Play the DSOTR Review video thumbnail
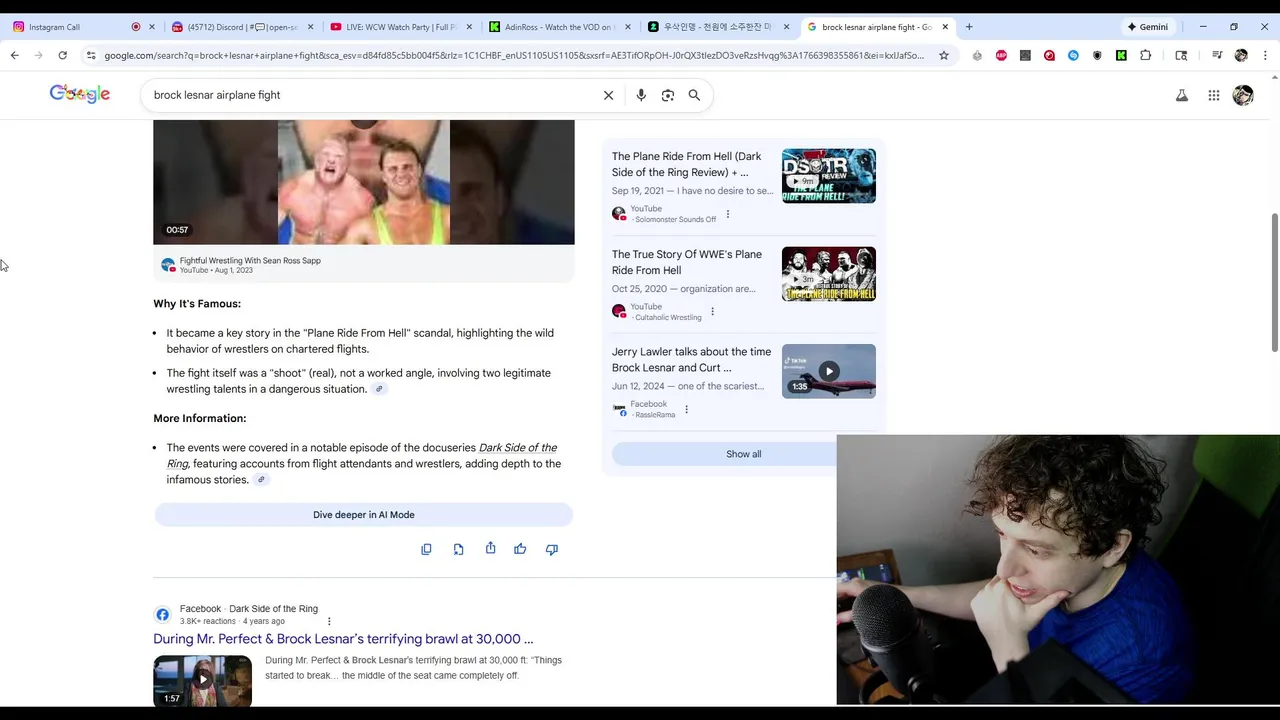Image resolution: width=1280 pixels, height=720 pixels. (829, 176)
